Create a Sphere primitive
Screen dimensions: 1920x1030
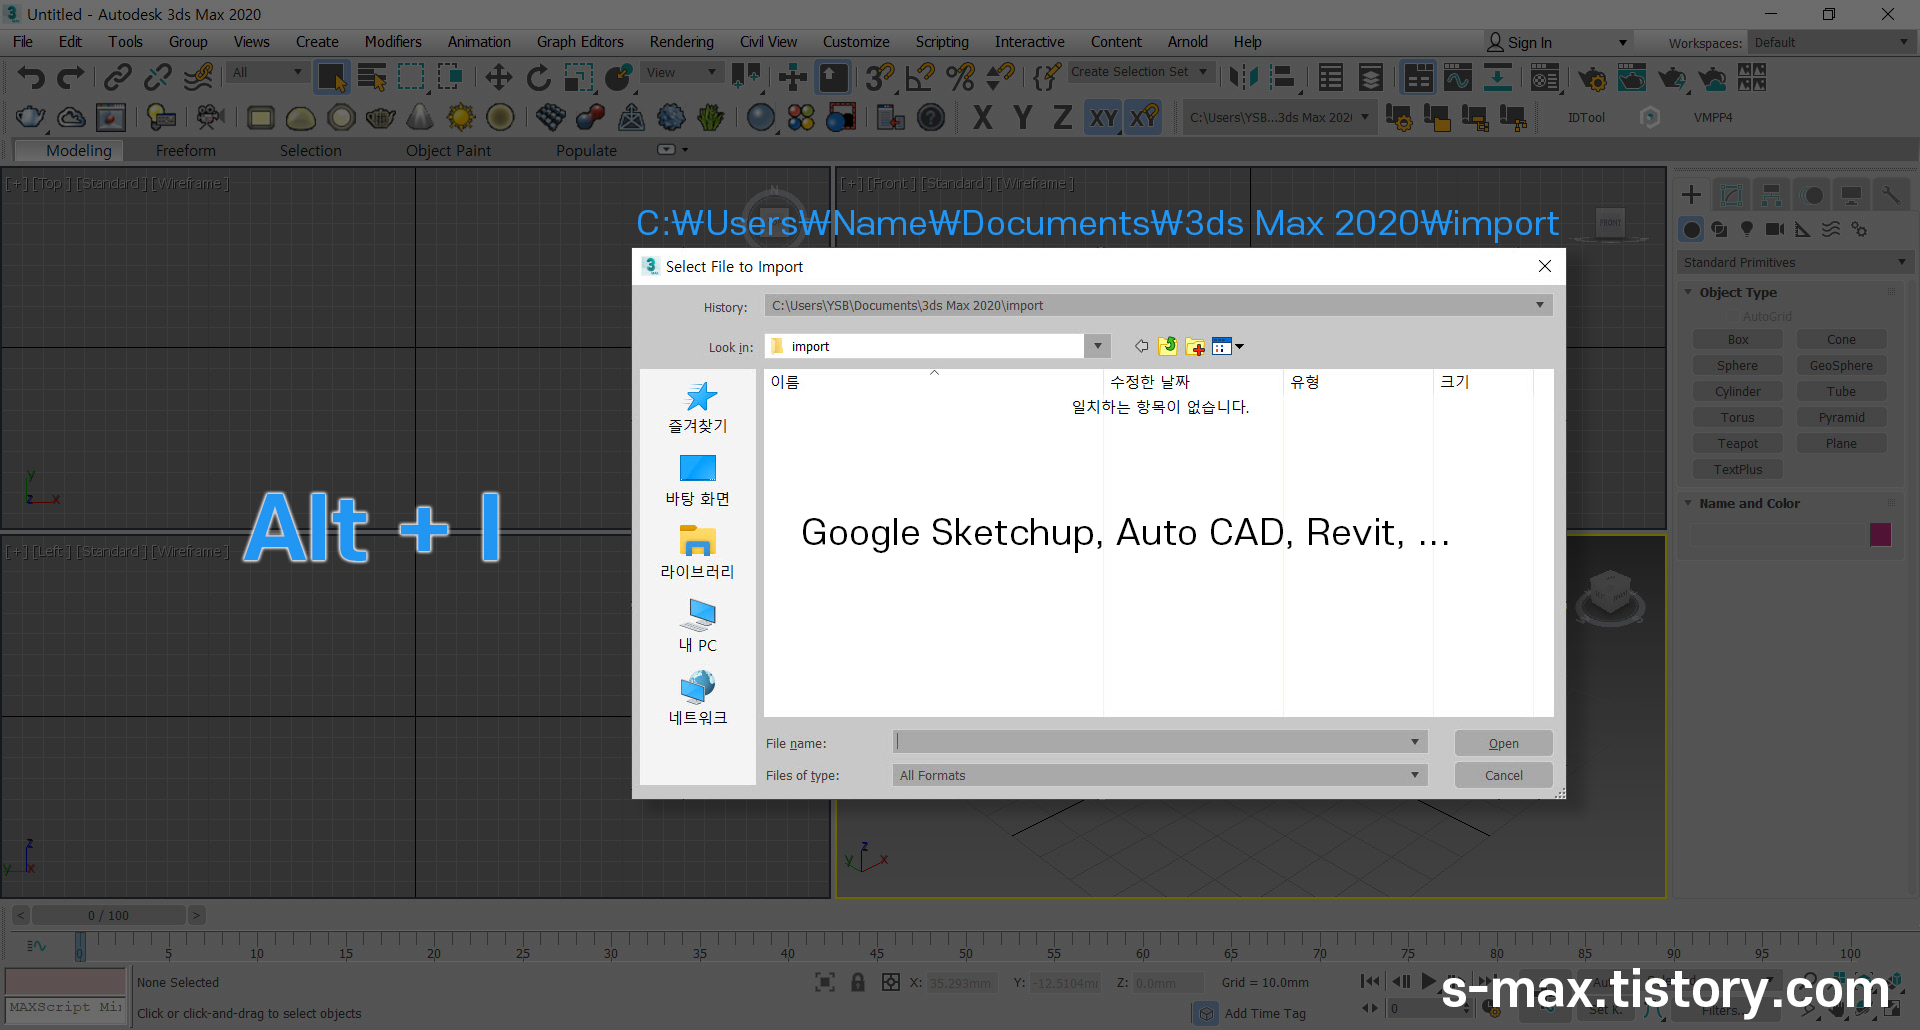[1737, 366]
